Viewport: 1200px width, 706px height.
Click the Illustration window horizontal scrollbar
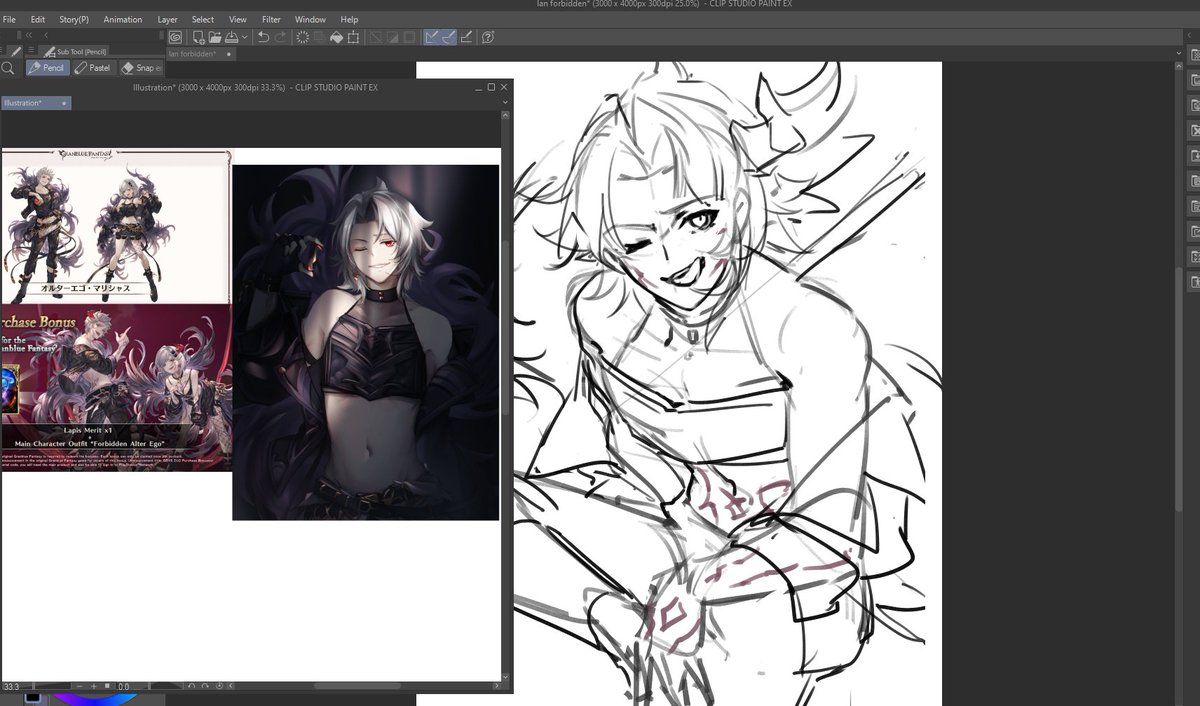(x=358, y=686)
